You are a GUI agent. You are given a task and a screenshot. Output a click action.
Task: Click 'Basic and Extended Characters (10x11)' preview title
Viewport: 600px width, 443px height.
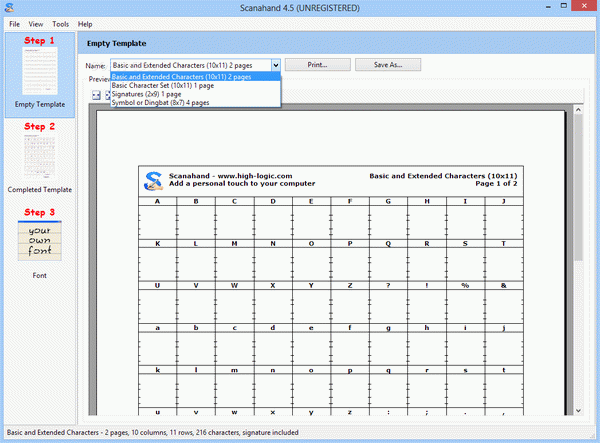coord(443,176)
